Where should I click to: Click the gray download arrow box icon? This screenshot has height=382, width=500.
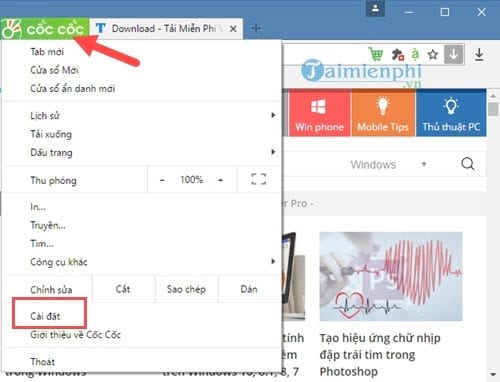pos(454,54)
